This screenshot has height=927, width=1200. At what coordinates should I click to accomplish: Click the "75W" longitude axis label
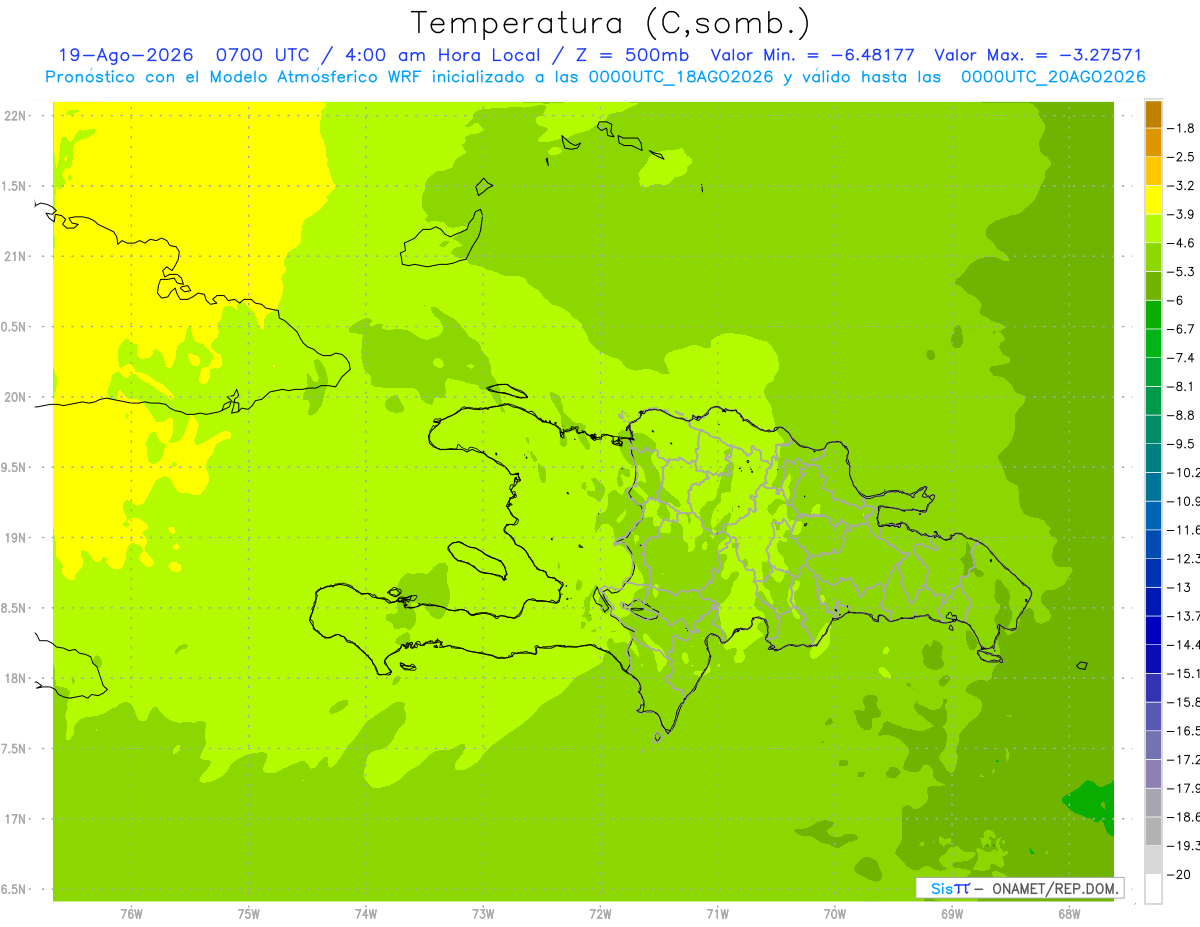[248, 914]
